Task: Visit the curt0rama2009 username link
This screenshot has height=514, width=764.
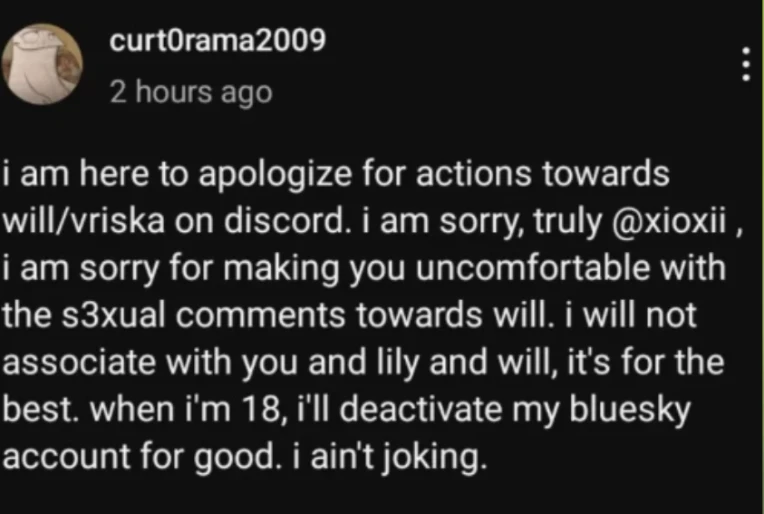Action: coord(217,40)
